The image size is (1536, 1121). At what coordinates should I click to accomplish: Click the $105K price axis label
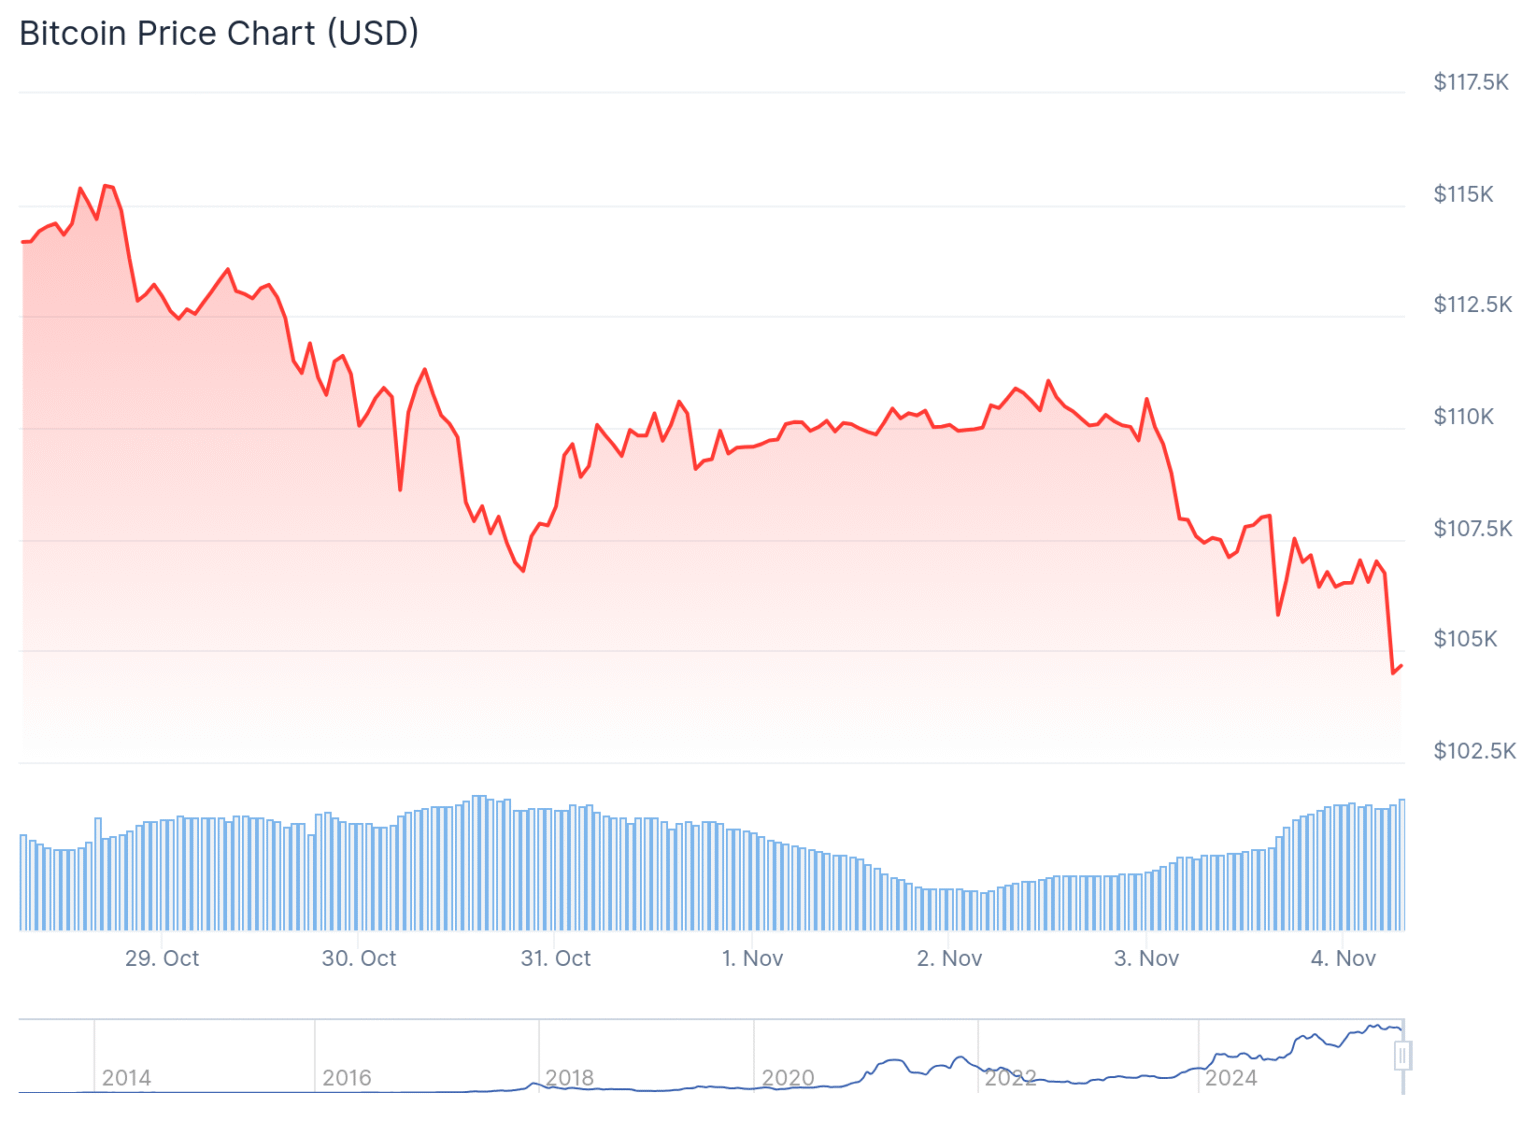click(x=1465, y=638)
